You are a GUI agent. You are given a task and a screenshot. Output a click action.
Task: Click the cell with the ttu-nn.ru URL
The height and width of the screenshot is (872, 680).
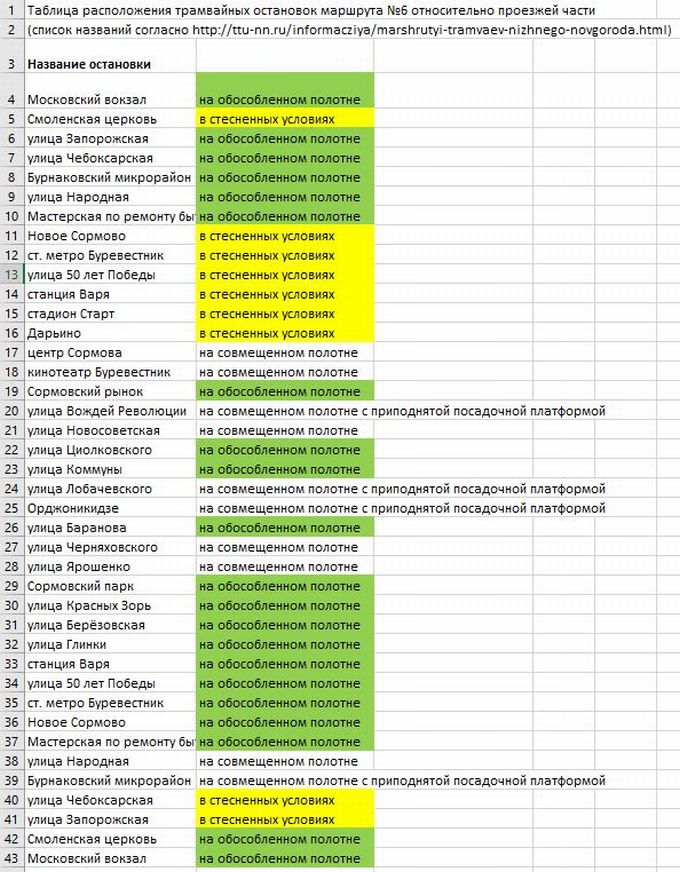point(349,29)
